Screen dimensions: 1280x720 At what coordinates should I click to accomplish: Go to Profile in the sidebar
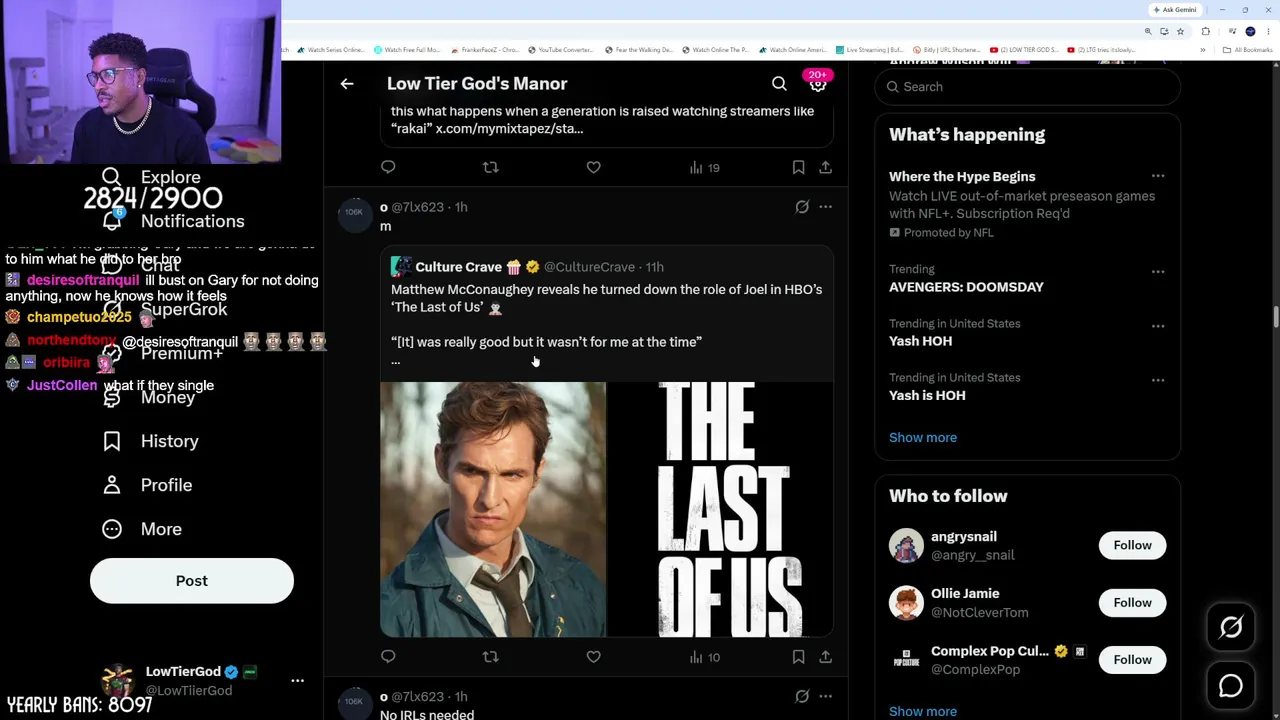(x=147, y=485)
